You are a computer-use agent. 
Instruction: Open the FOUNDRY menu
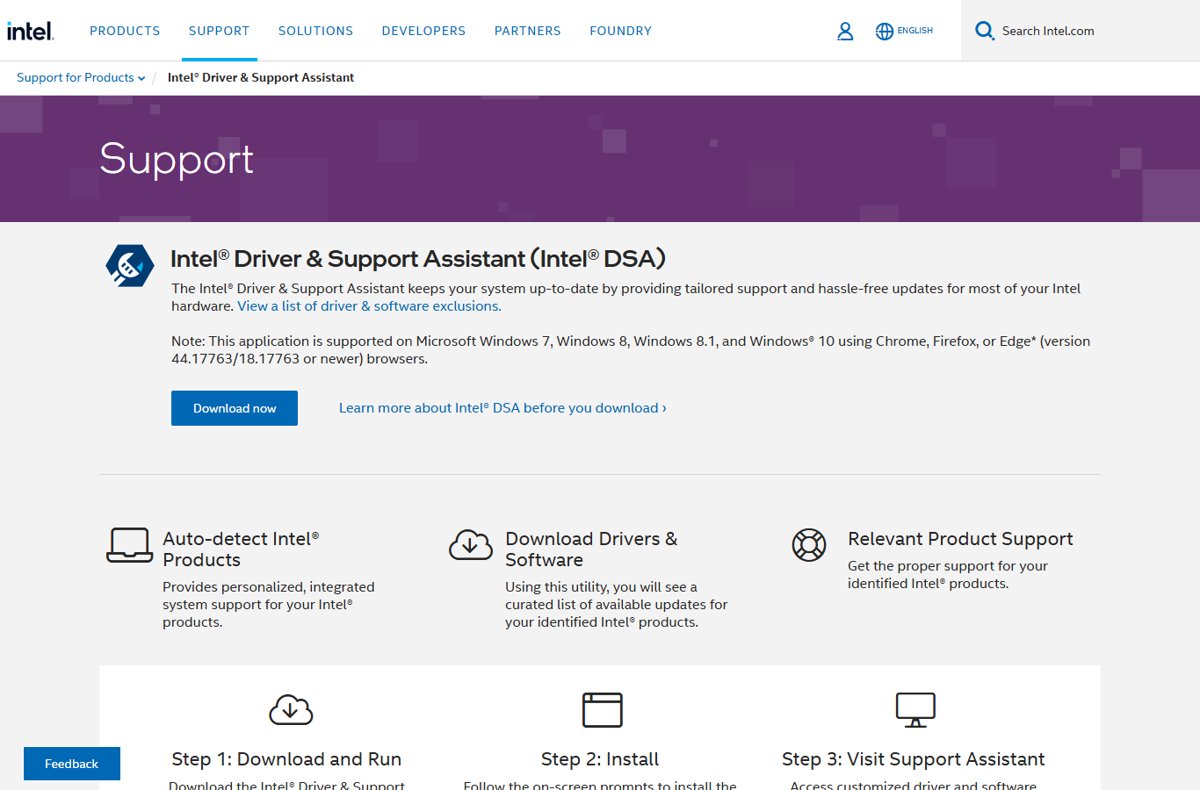click(x=621, y=31)
